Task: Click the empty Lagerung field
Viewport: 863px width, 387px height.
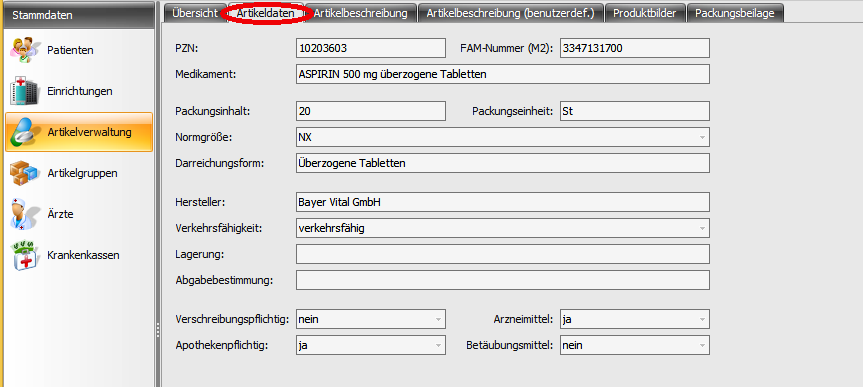Action: tap(502, 254)
